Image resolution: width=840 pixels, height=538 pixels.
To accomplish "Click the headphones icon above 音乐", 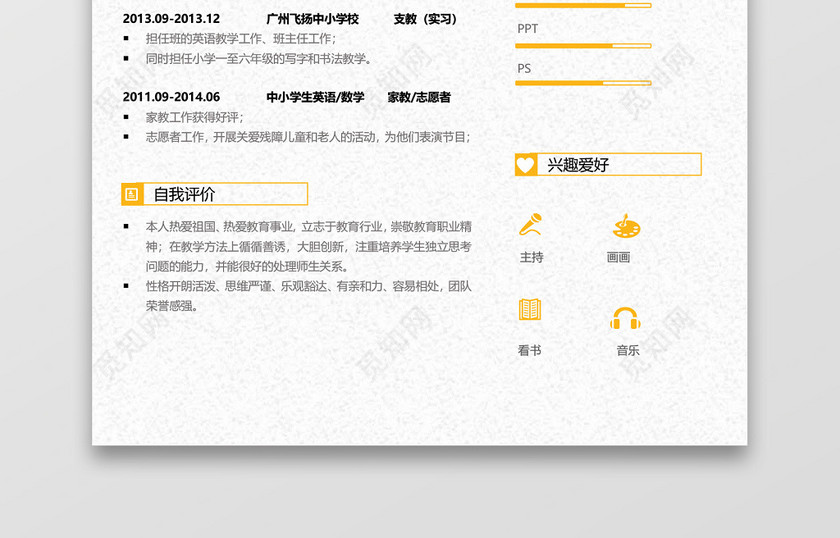I will coord(625,318).
